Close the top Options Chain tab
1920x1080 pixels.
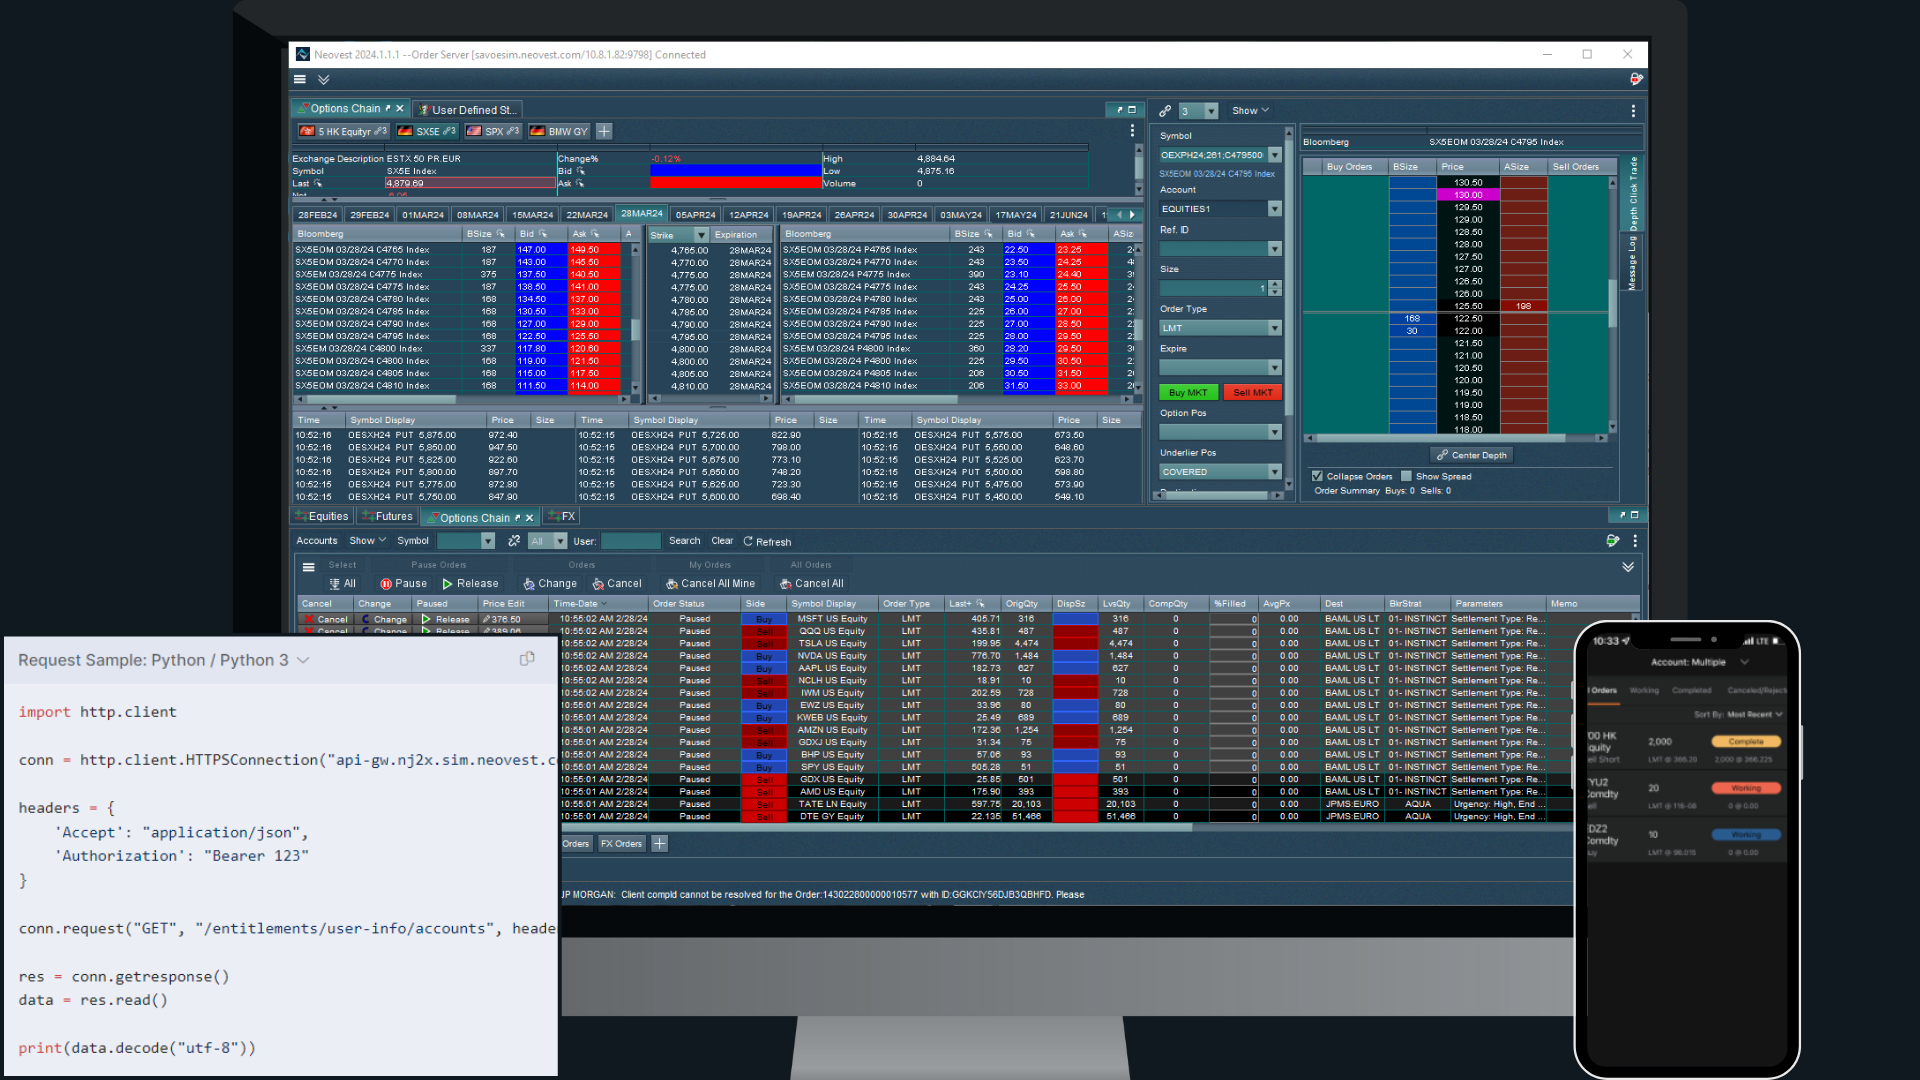tap(400, 109)
